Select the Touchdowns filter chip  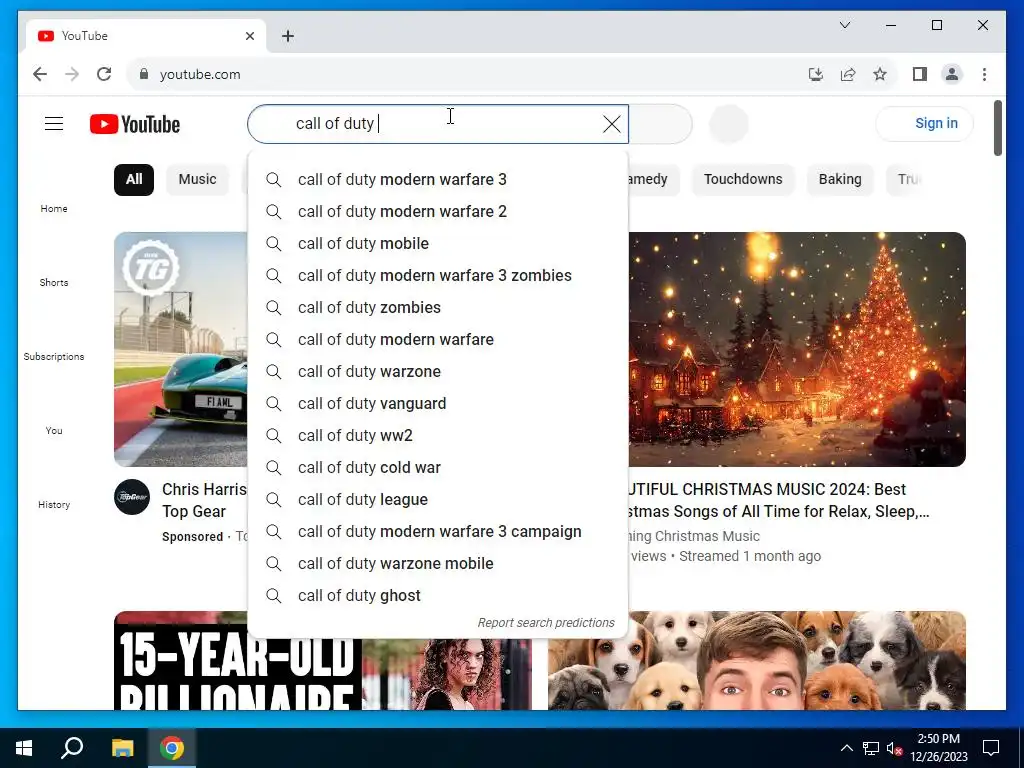click(x=743, y=180)
